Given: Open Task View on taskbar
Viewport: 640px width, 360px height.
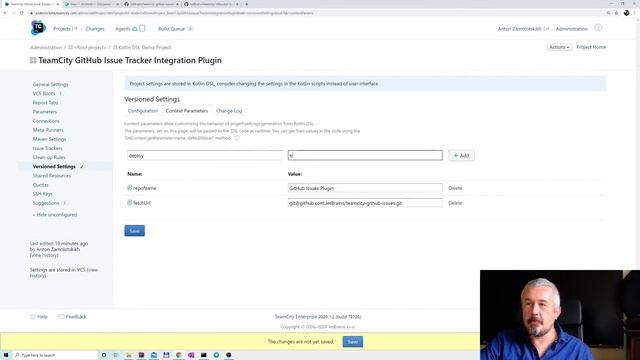Looking at the screenshot, I should pyautogui.click(x=116, y=355).
